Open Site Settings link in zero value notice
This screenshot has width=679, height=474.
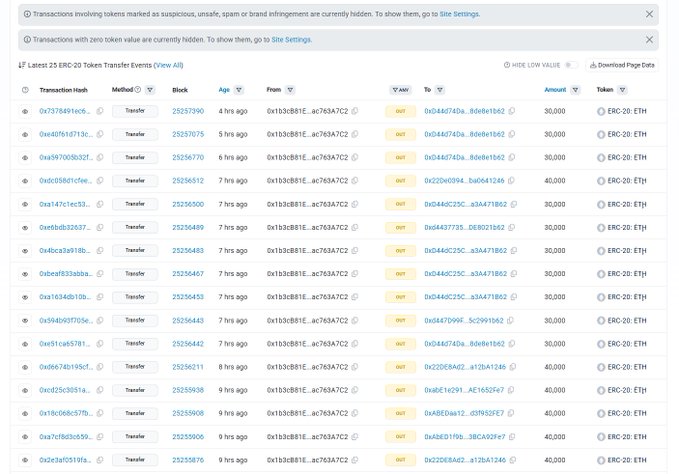tap(291, 39)
